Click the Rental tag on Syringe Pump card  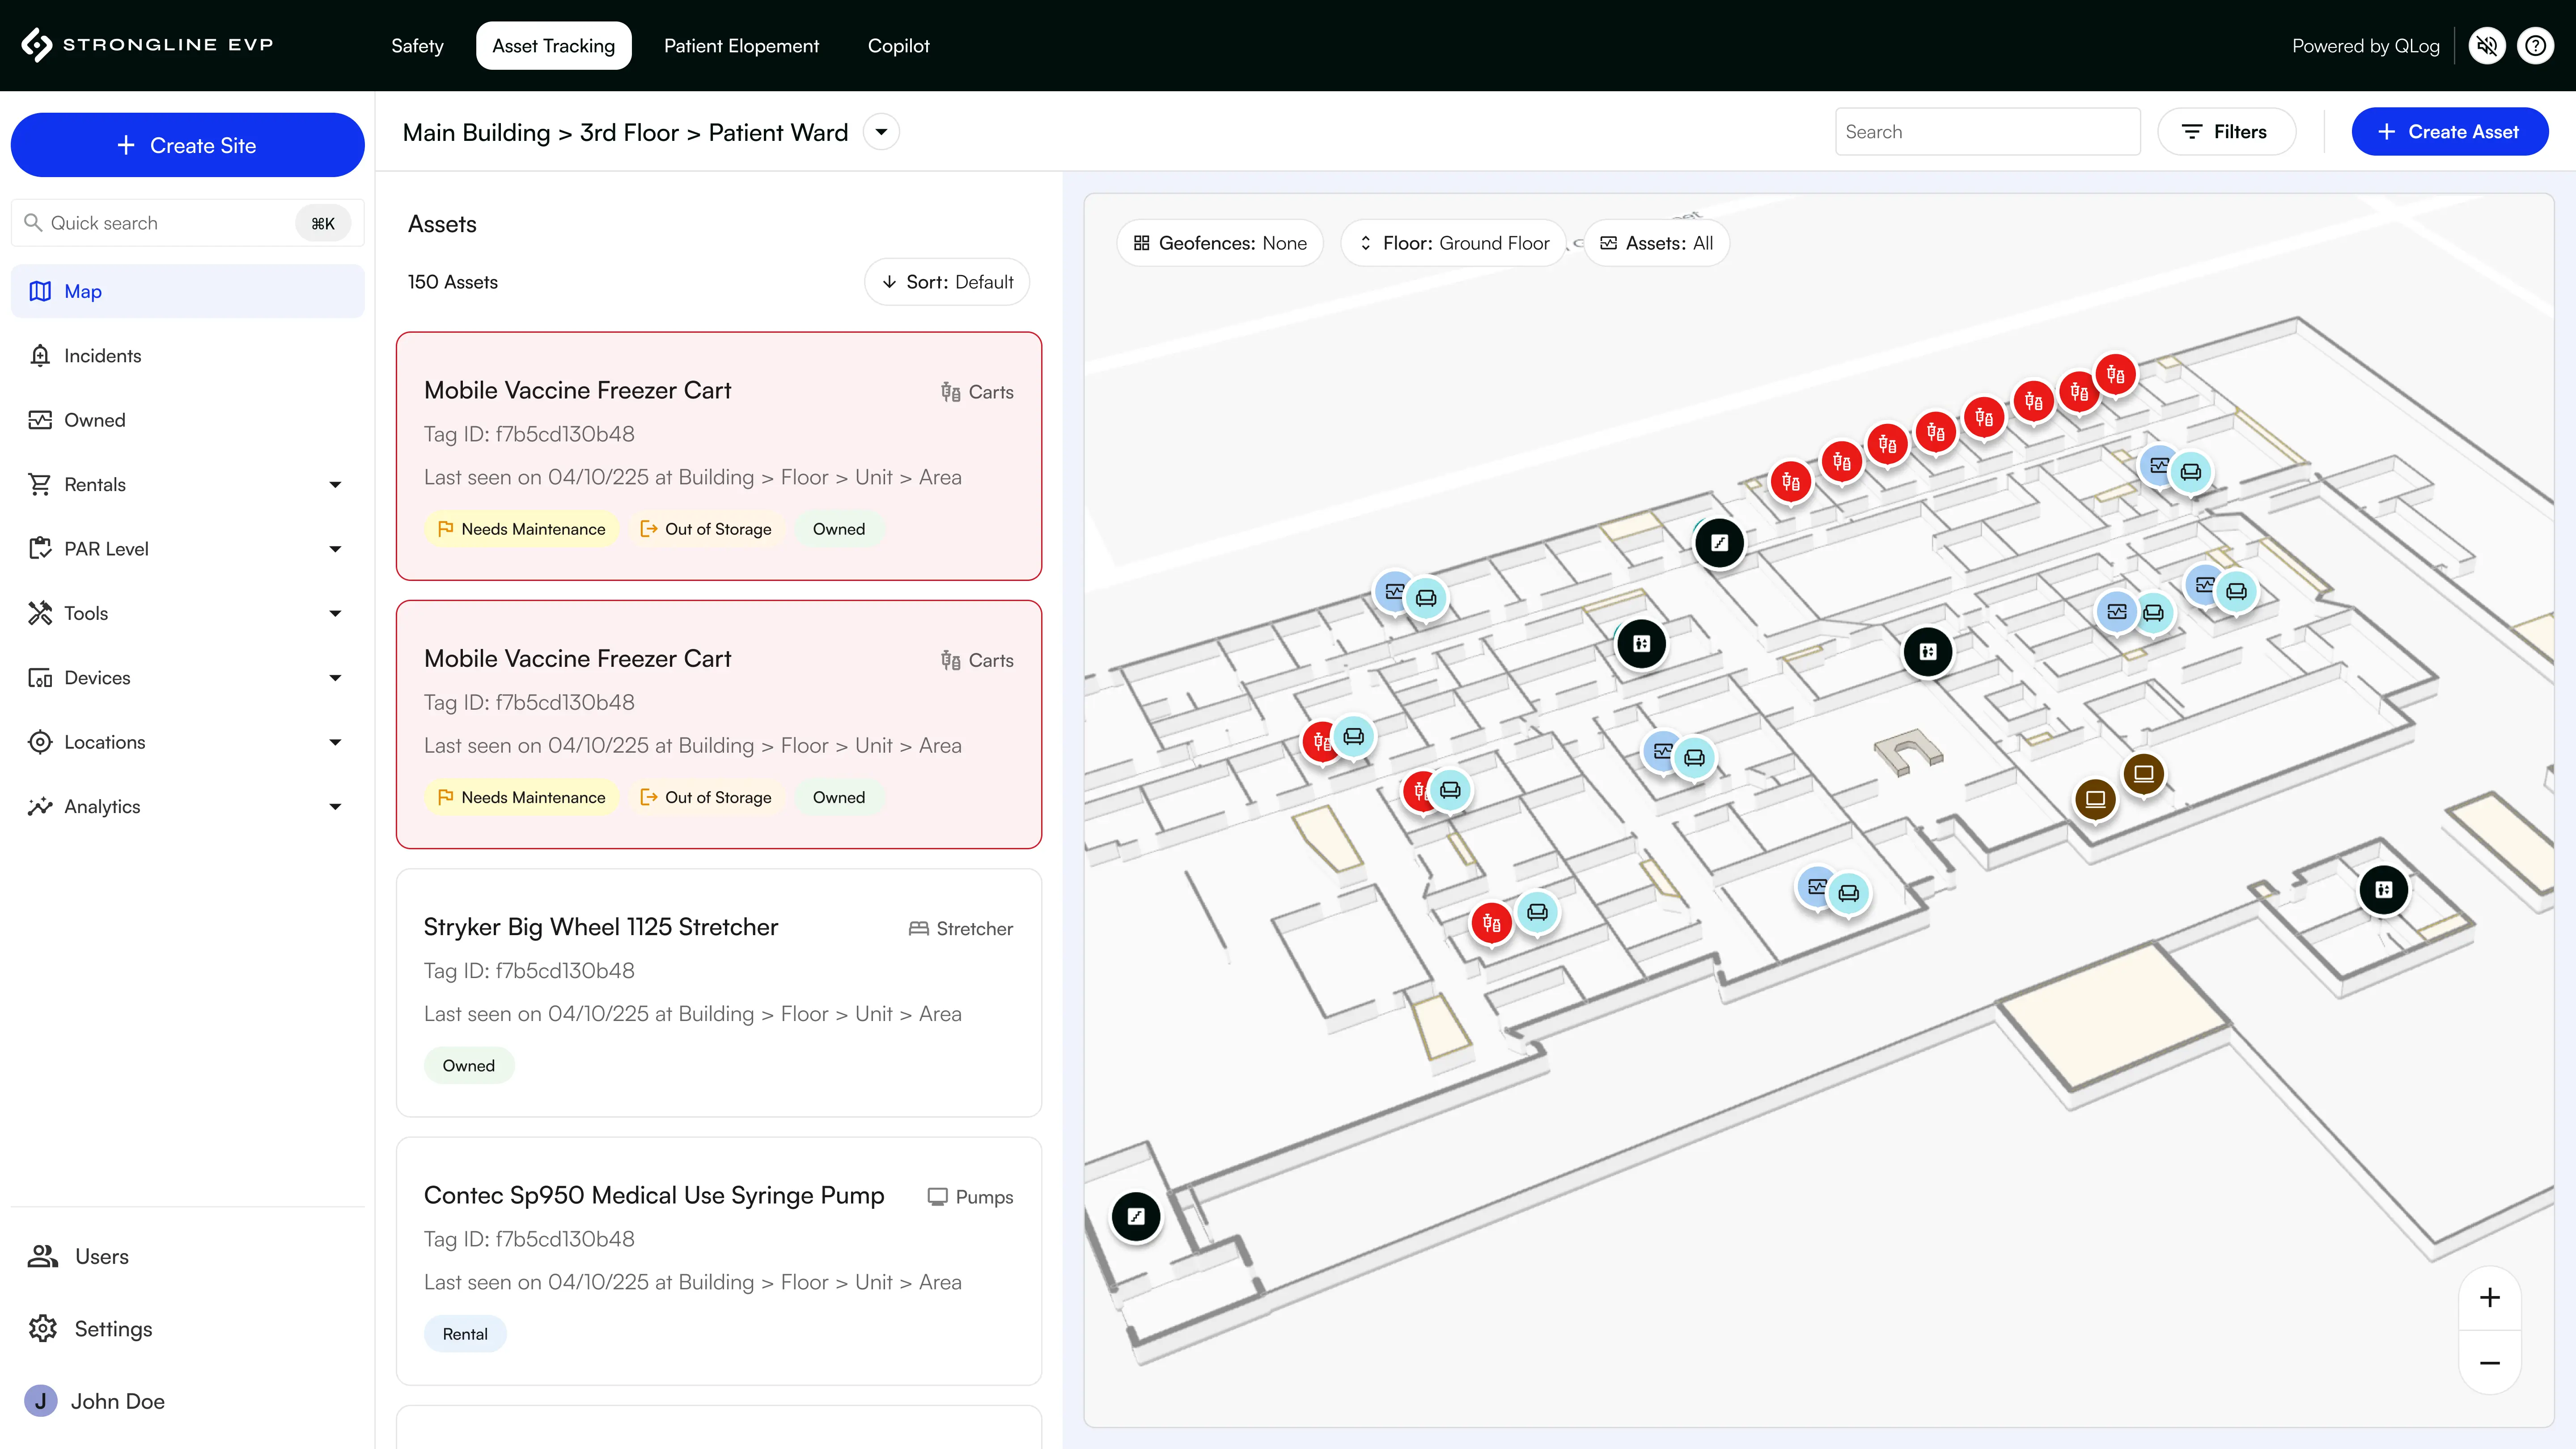pyautogui.click(x=465, y=1334)
